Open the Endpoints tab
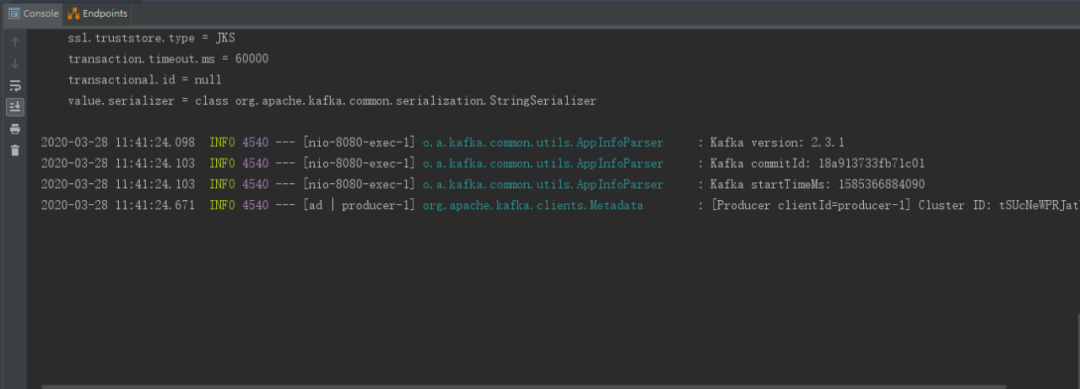 pyautogui.click(x=97, y=13)
